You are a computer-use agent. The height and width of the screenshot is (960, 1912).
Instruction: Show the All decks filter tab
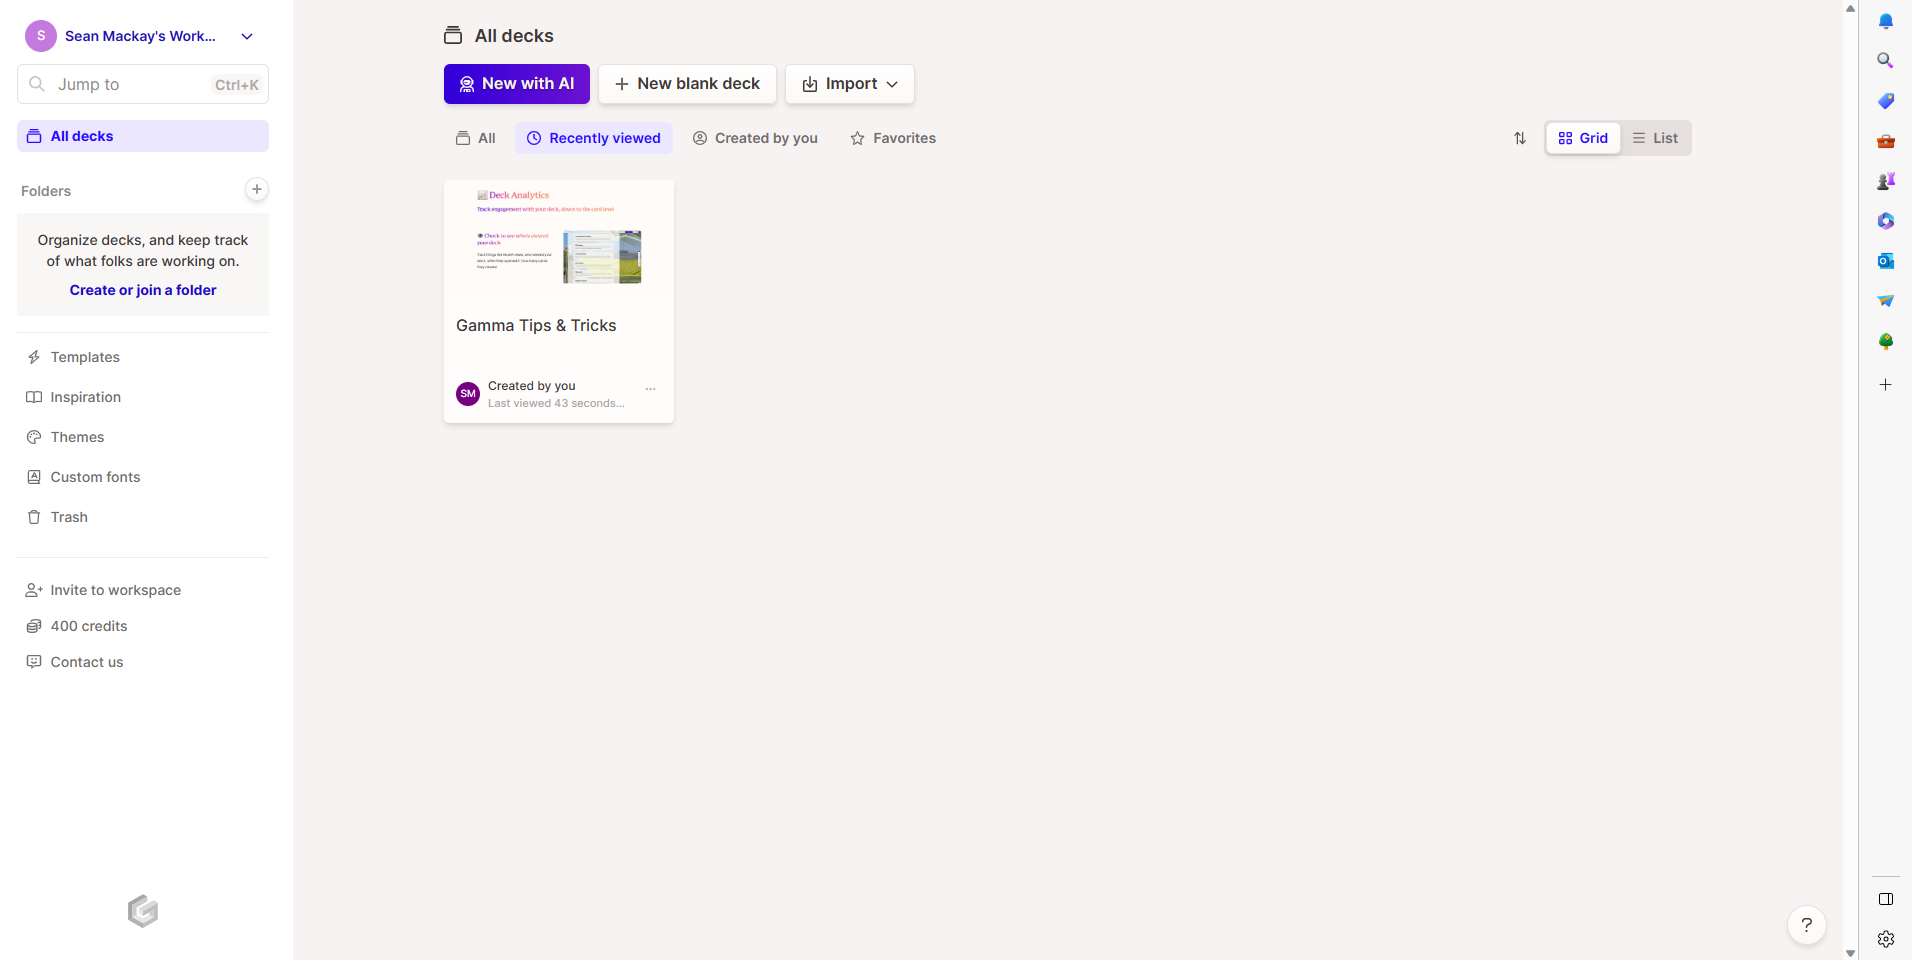476,138
